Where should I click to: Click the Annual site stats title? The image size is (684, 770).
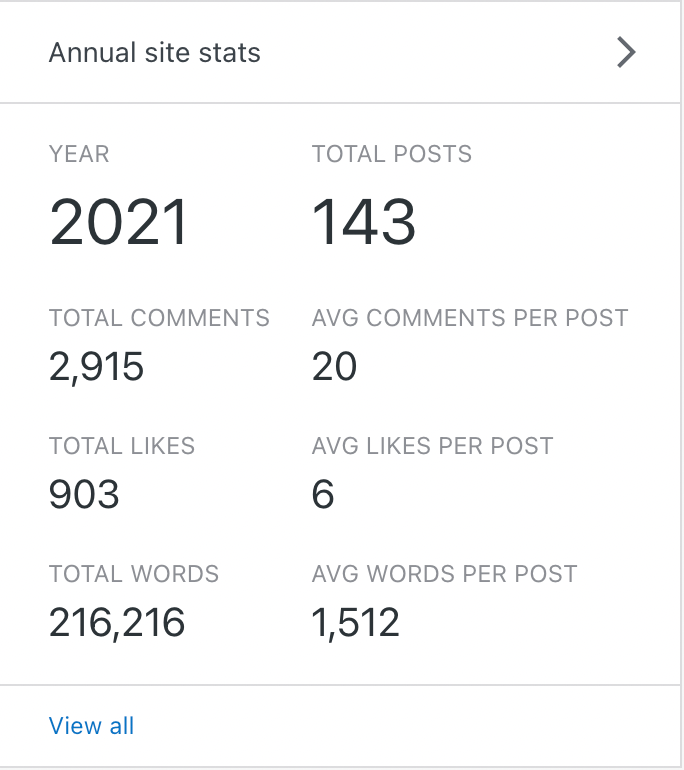click(x=155, y=53)
